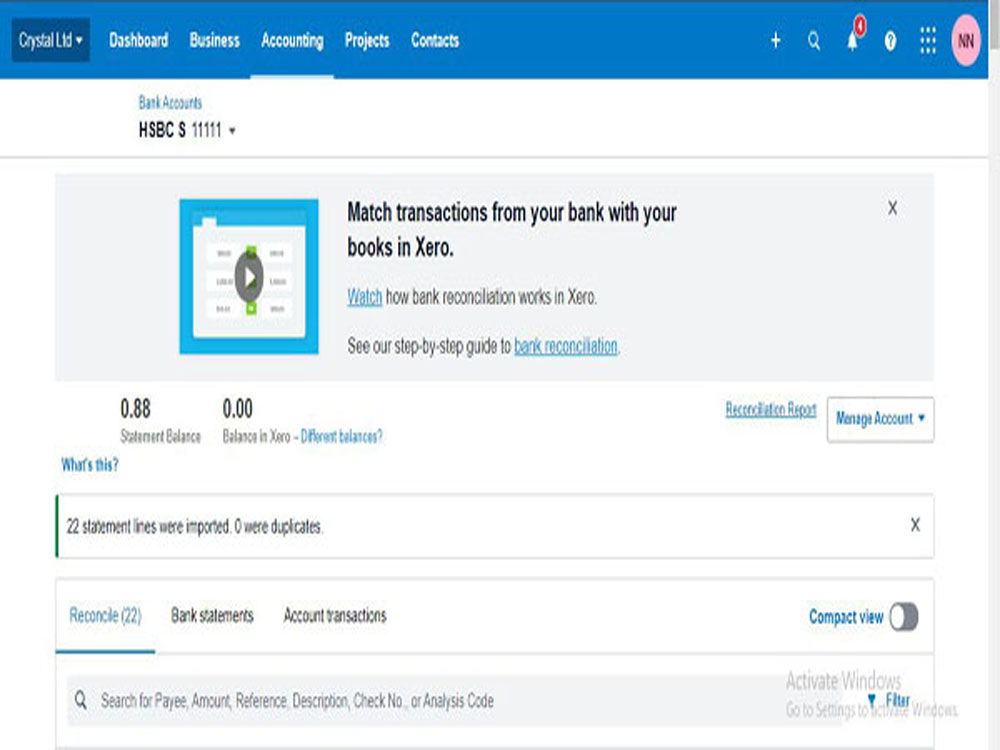Open the Accounting menu

tap(292, 40)
